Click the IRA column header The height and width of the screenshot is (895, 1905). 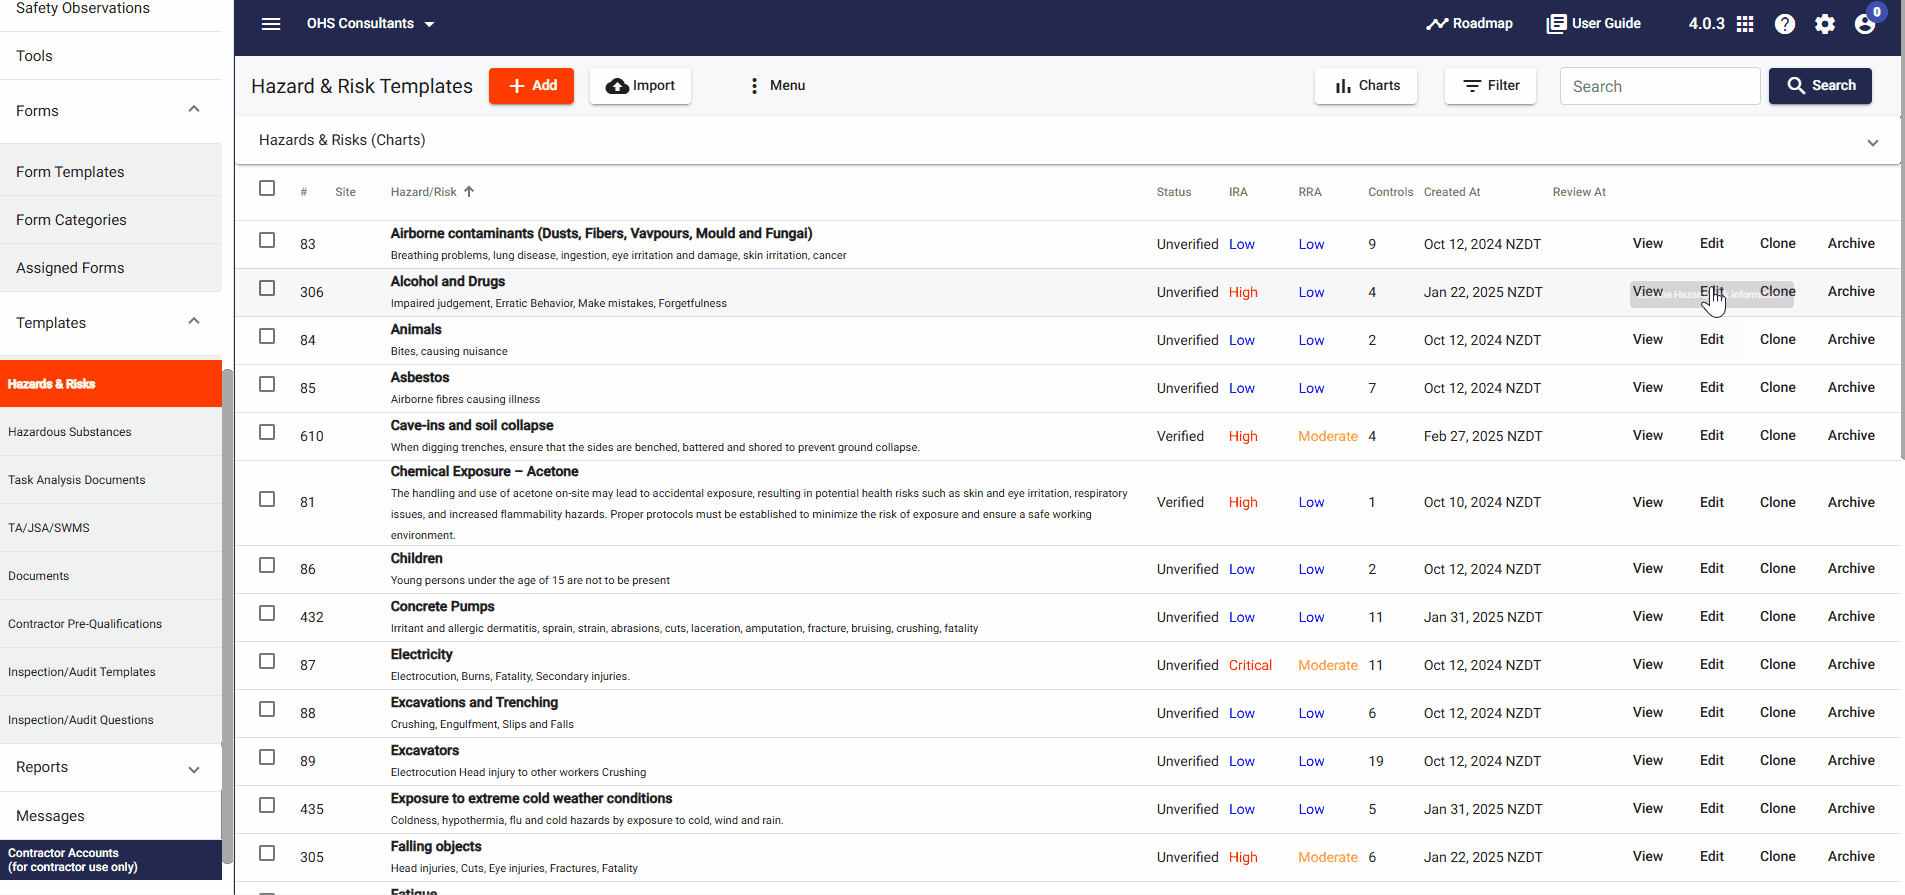[1238, 192]
